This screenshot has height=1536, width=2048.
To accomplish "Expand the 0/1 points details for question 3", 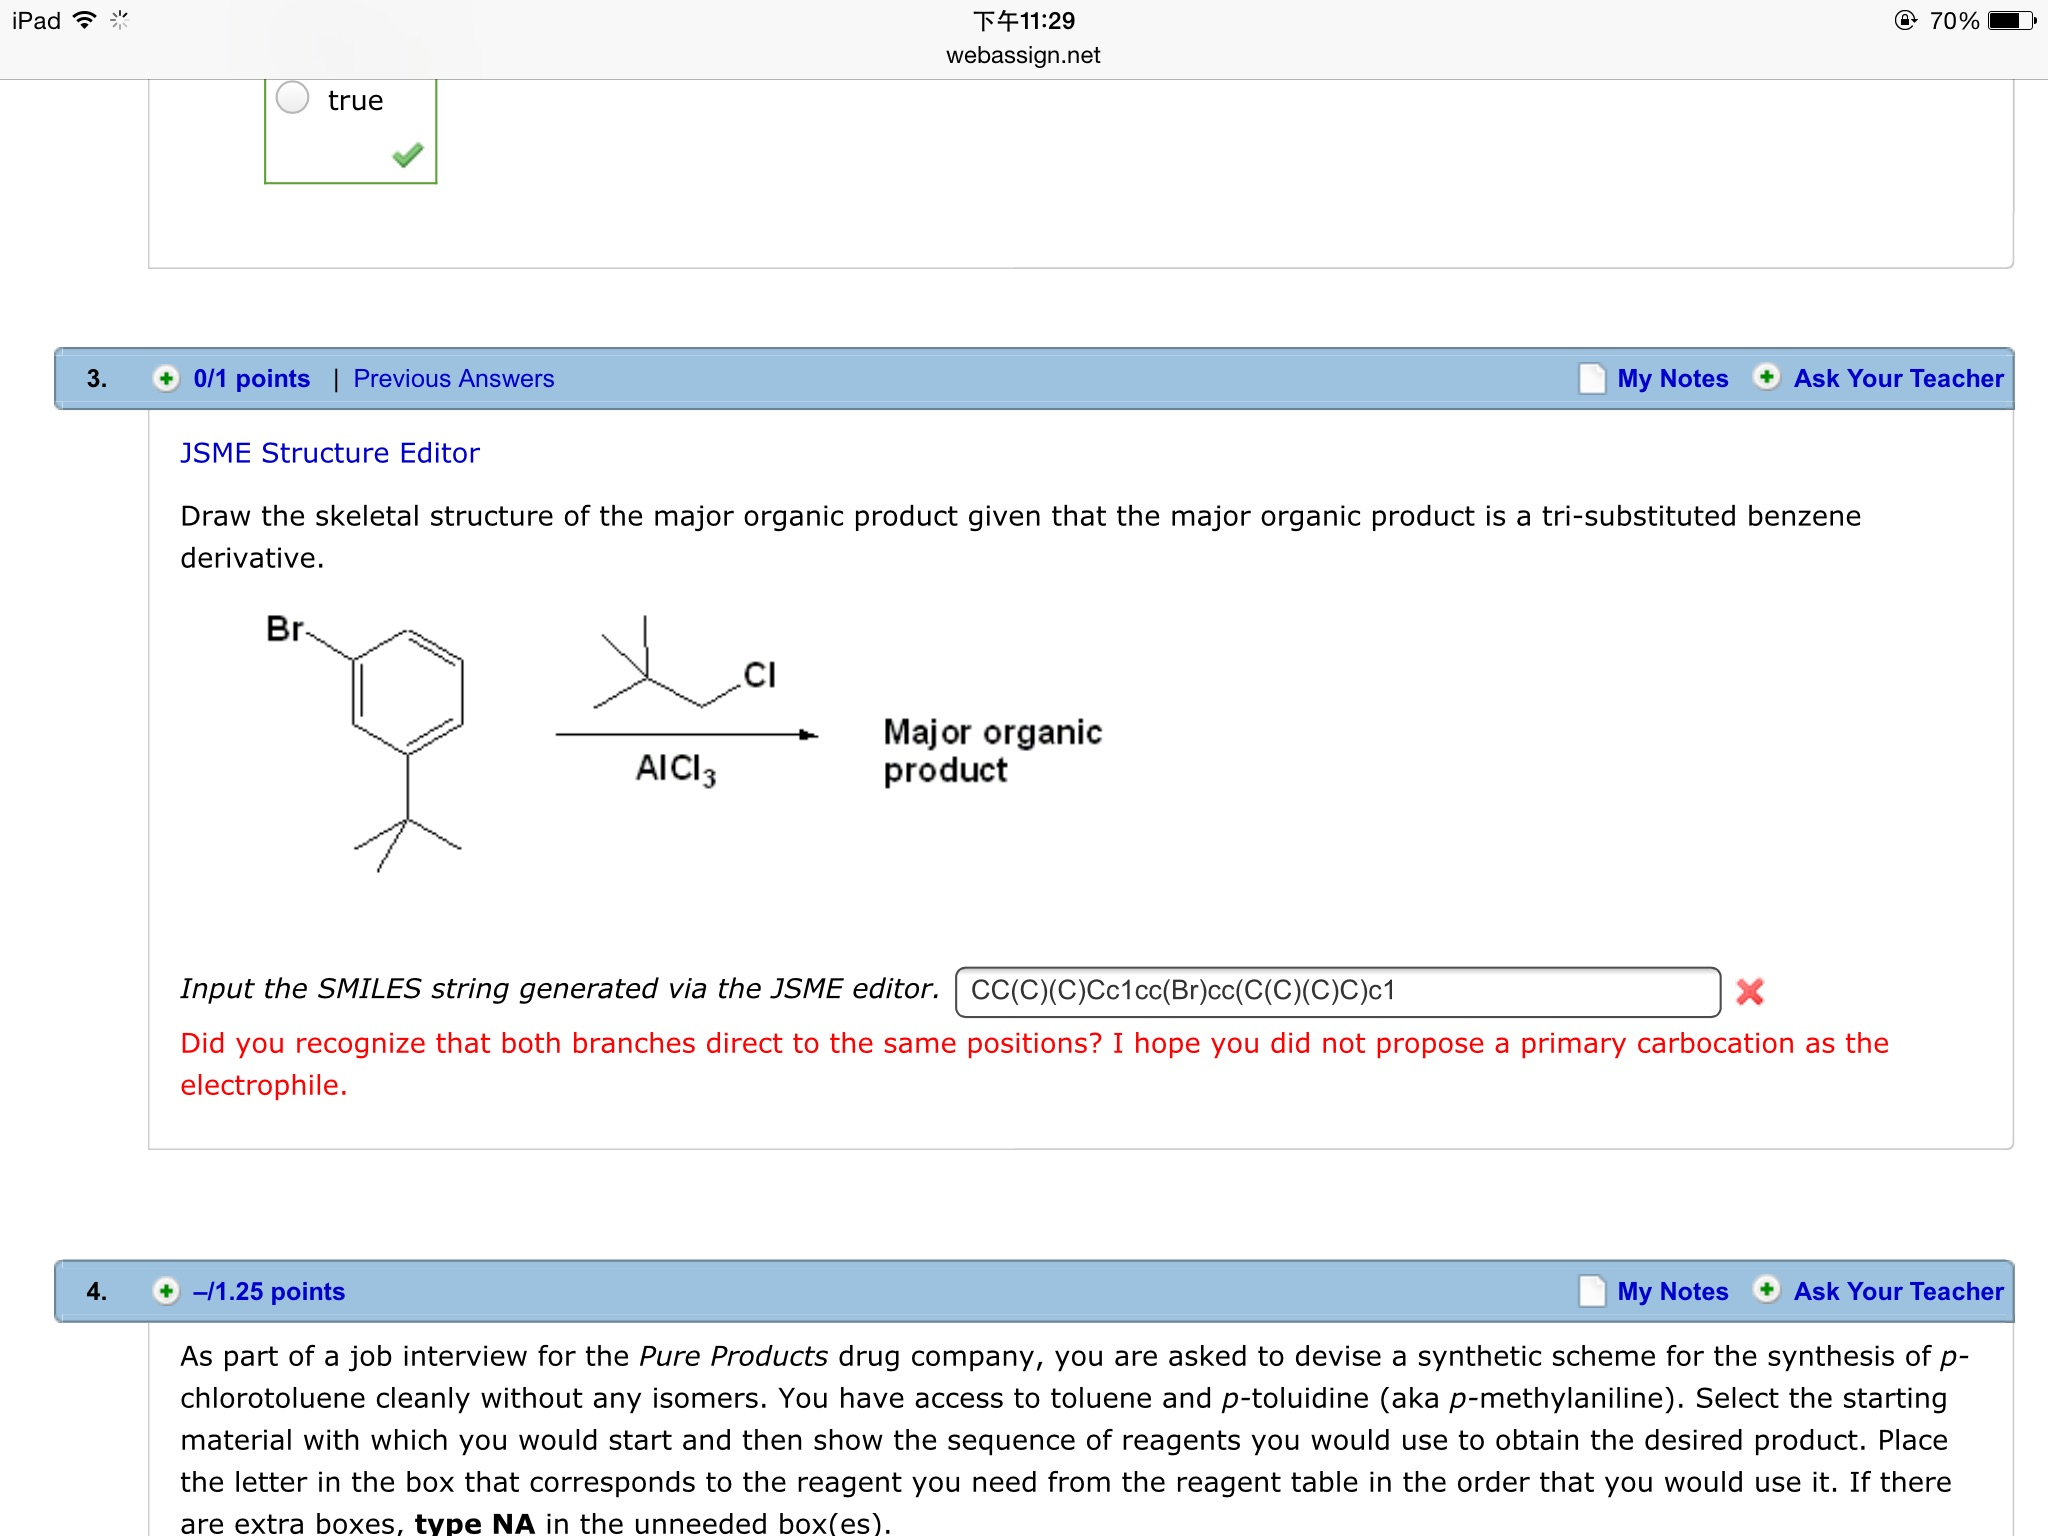I will [x=252, y=379].
